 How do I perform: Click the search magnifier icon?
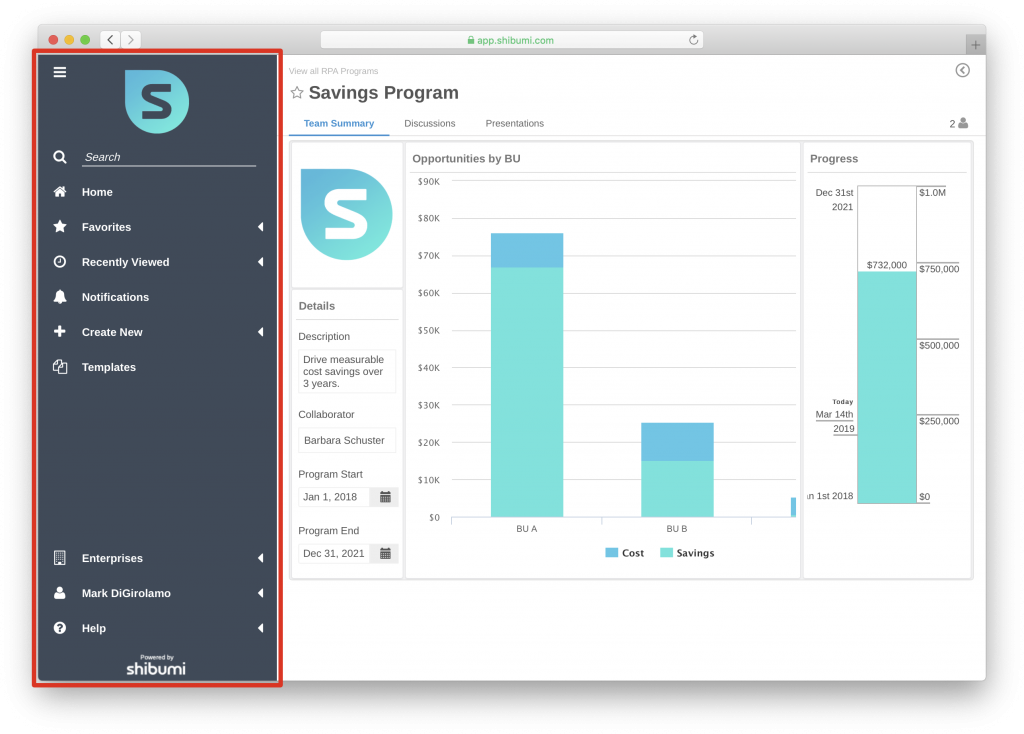click(x=60, y=157)
